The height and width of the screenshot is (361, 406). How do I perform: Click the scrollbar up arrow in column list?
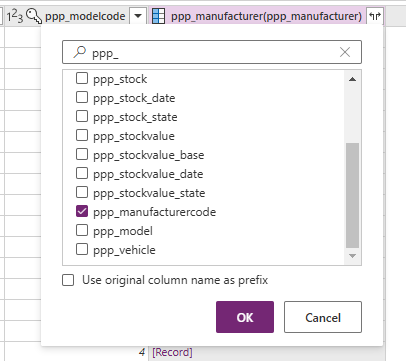pos(352,79)
